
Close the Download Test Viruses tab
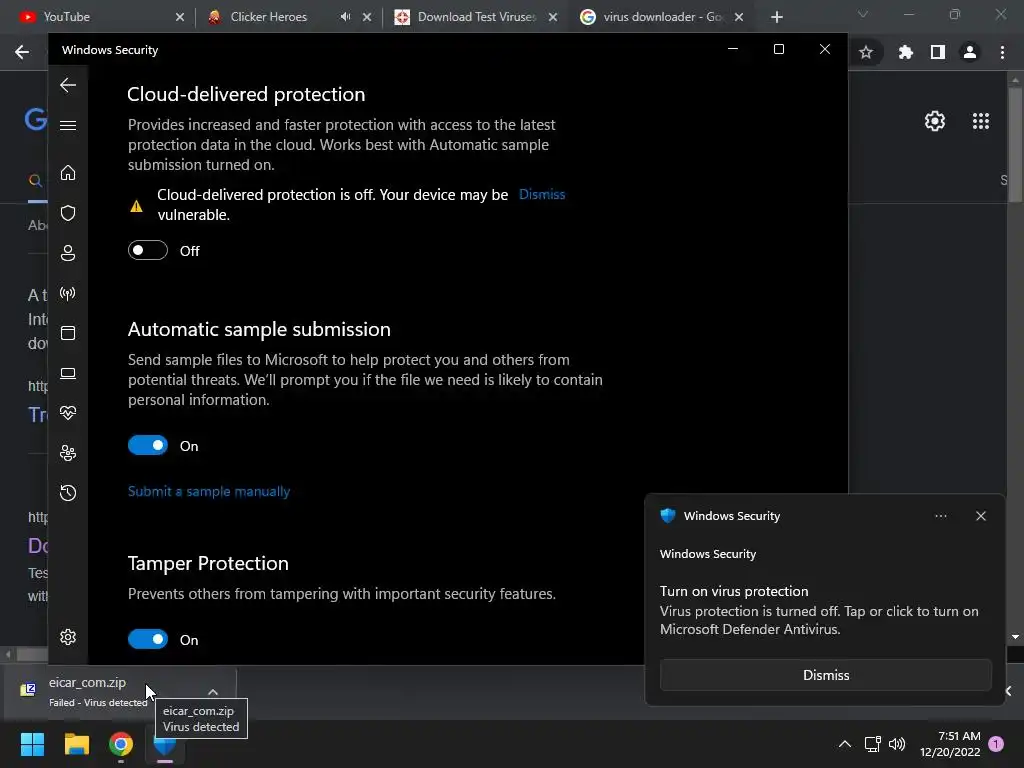point(553,17)
